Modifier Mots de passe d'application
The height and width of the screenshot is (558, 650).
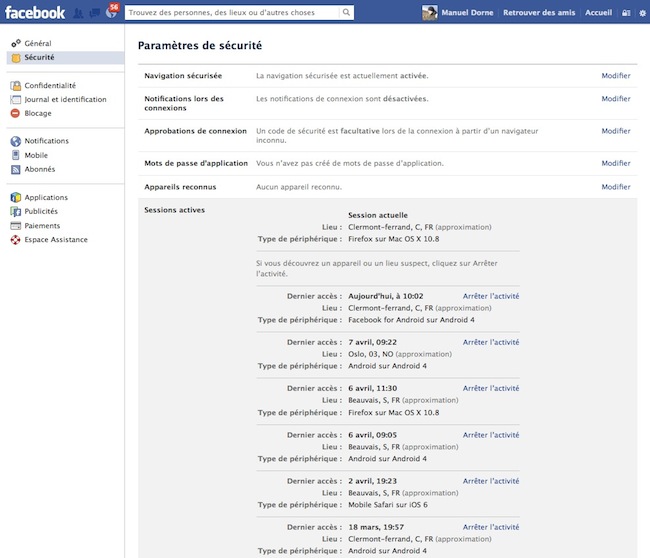[x=616, y=163]
